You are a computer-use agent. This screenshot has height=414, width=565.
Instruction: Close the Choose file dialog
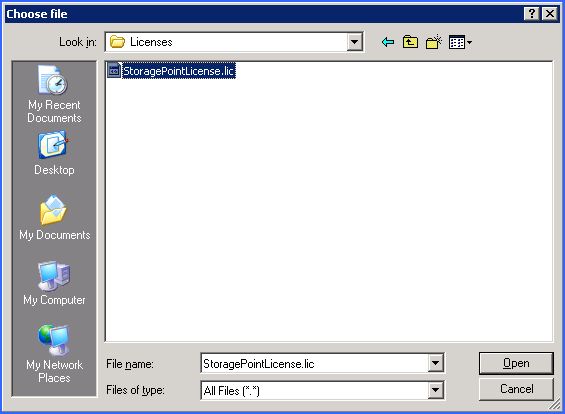point(550,14)
